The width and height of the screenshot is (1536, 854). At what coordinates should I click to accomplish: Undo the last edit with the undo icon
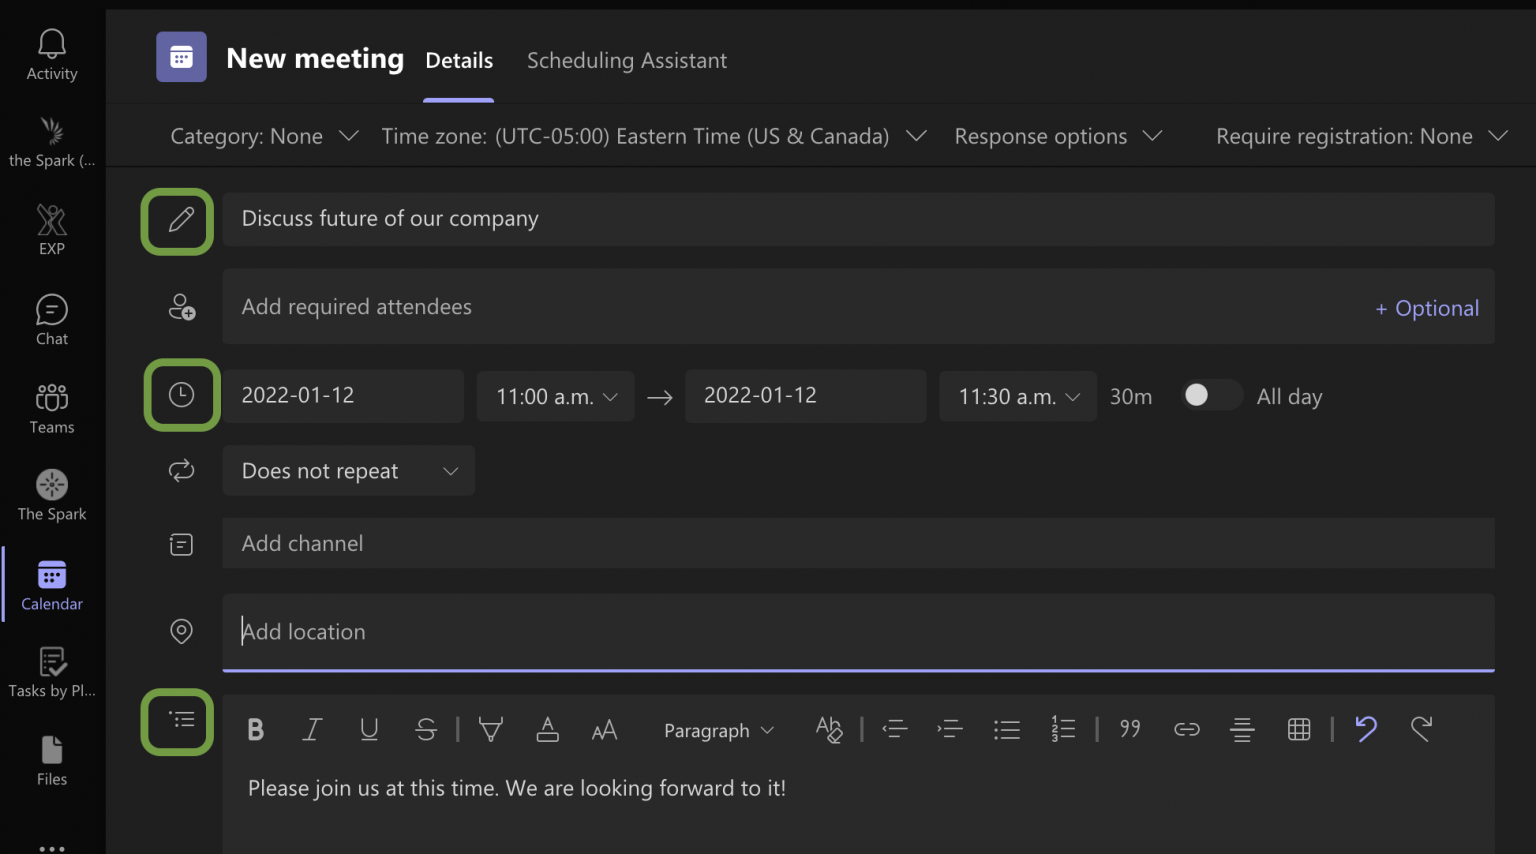(x=1367, y=729)
